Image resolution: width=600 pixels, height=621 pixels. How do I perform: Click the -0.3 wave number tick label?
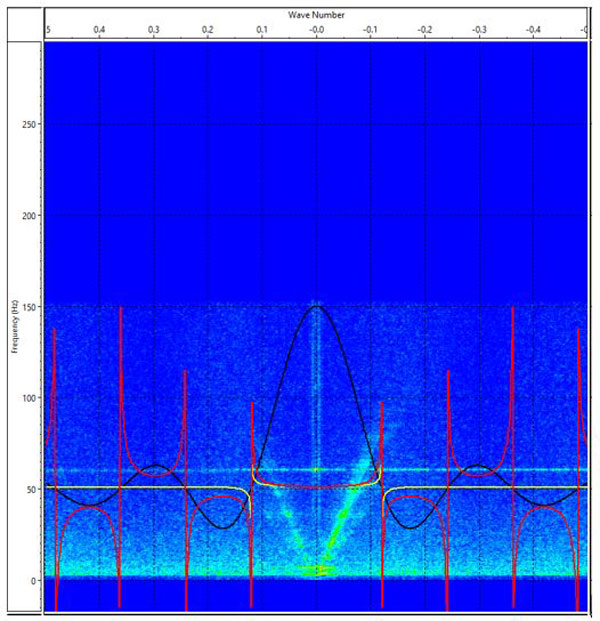pos(479,31)
